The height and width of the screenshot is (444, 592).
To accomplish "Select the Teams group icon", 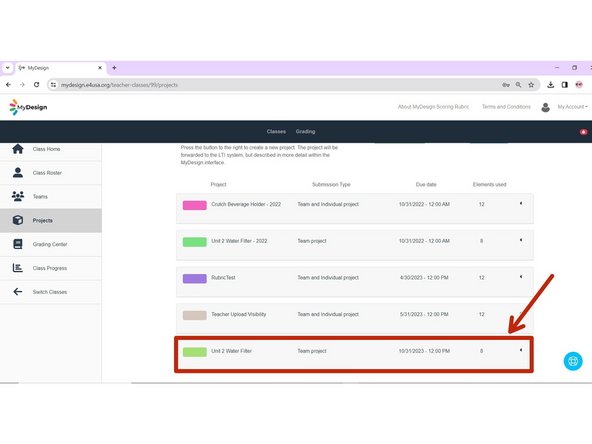I will point(17,196).
